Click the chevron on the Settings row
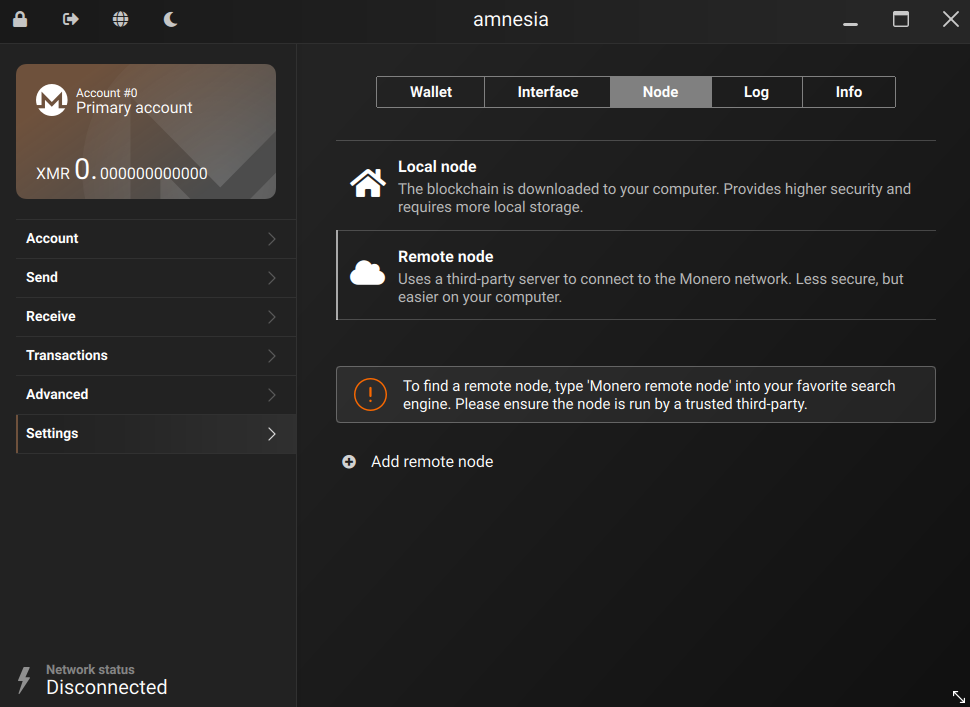970x707 pixels. [272, 434]
